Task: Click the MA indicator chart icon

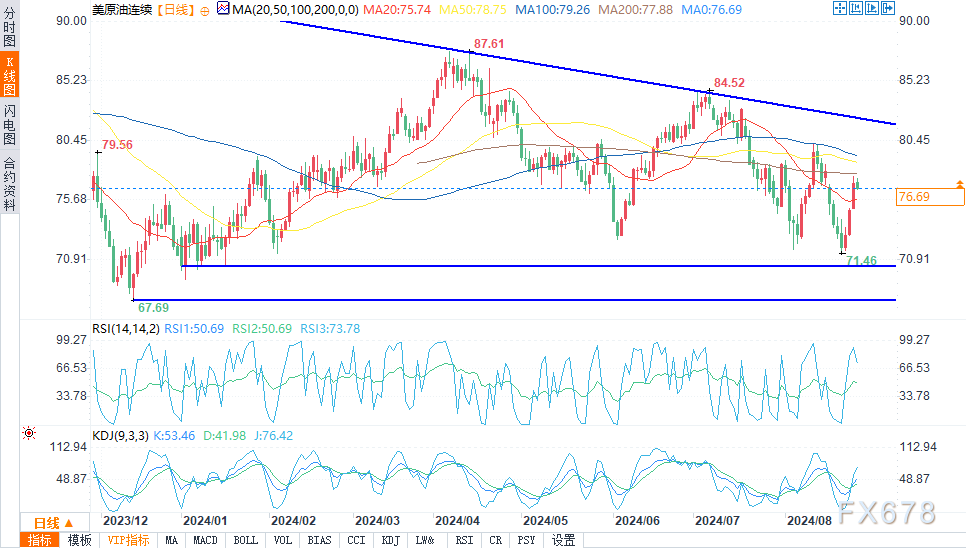Action: (223, 9)
